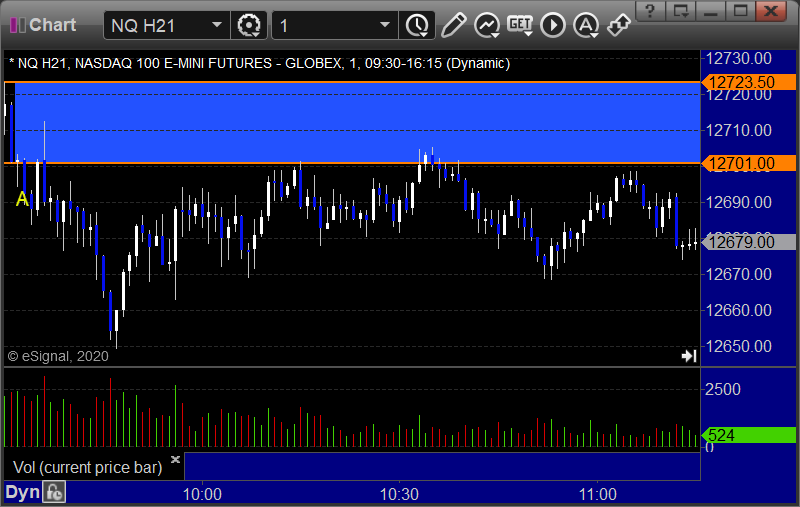The image size is (800, 507).
Task: Click the orange 12701.00 price label
Action: tap(748, 164)
